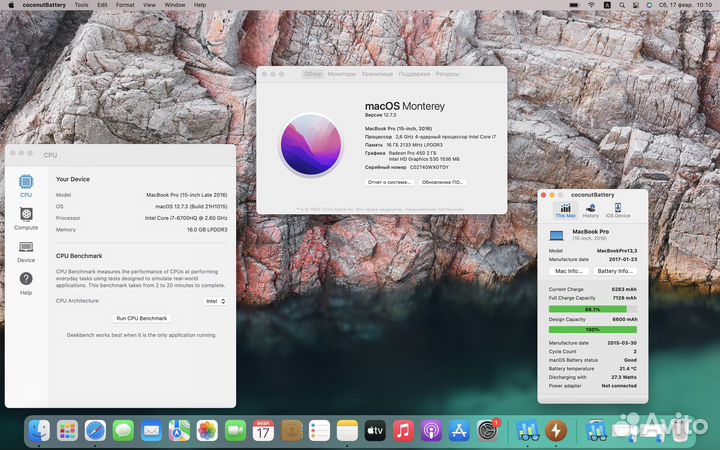
Task: Click the serial number C02T40WXGTDY
Action: (429, 168)
